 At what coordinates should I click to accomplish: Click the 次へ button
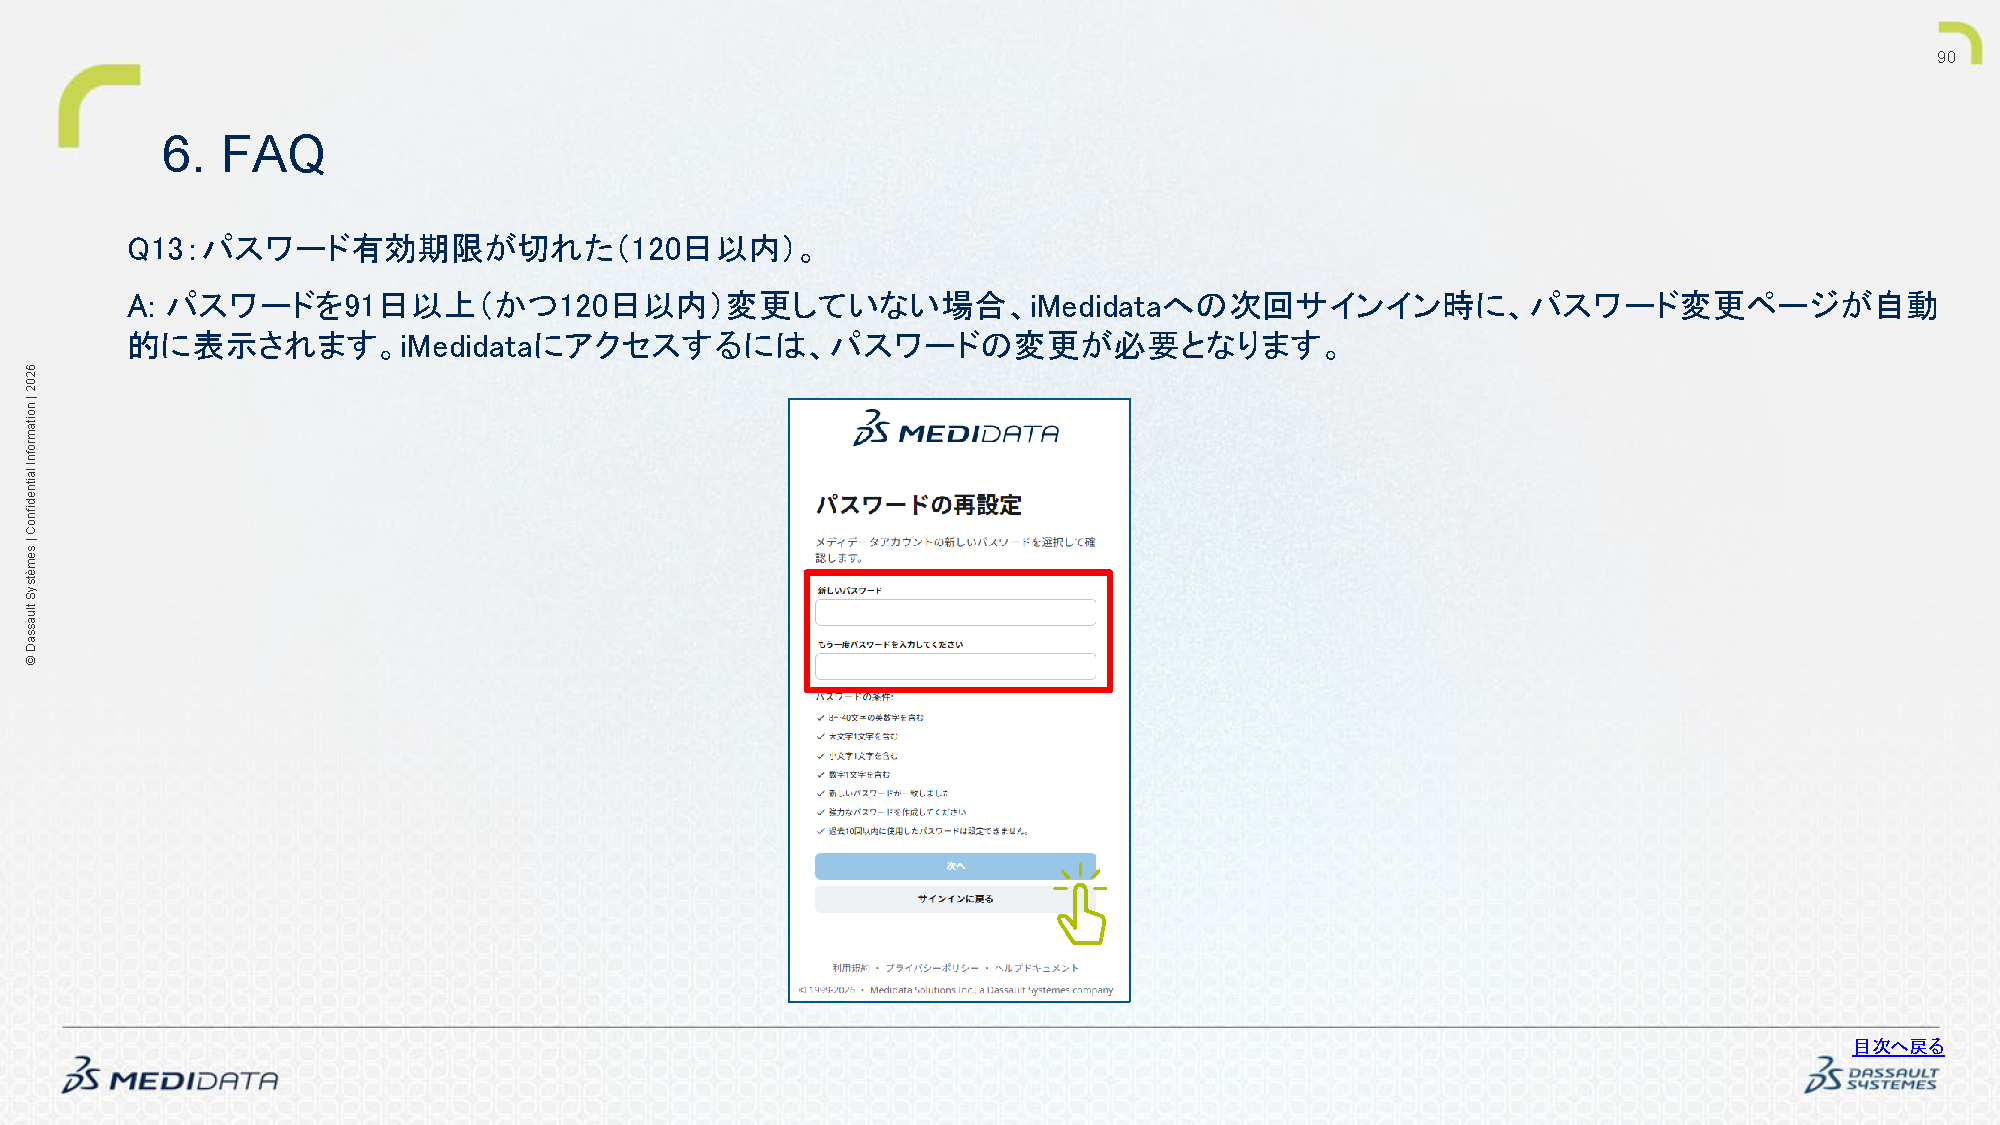955,866
